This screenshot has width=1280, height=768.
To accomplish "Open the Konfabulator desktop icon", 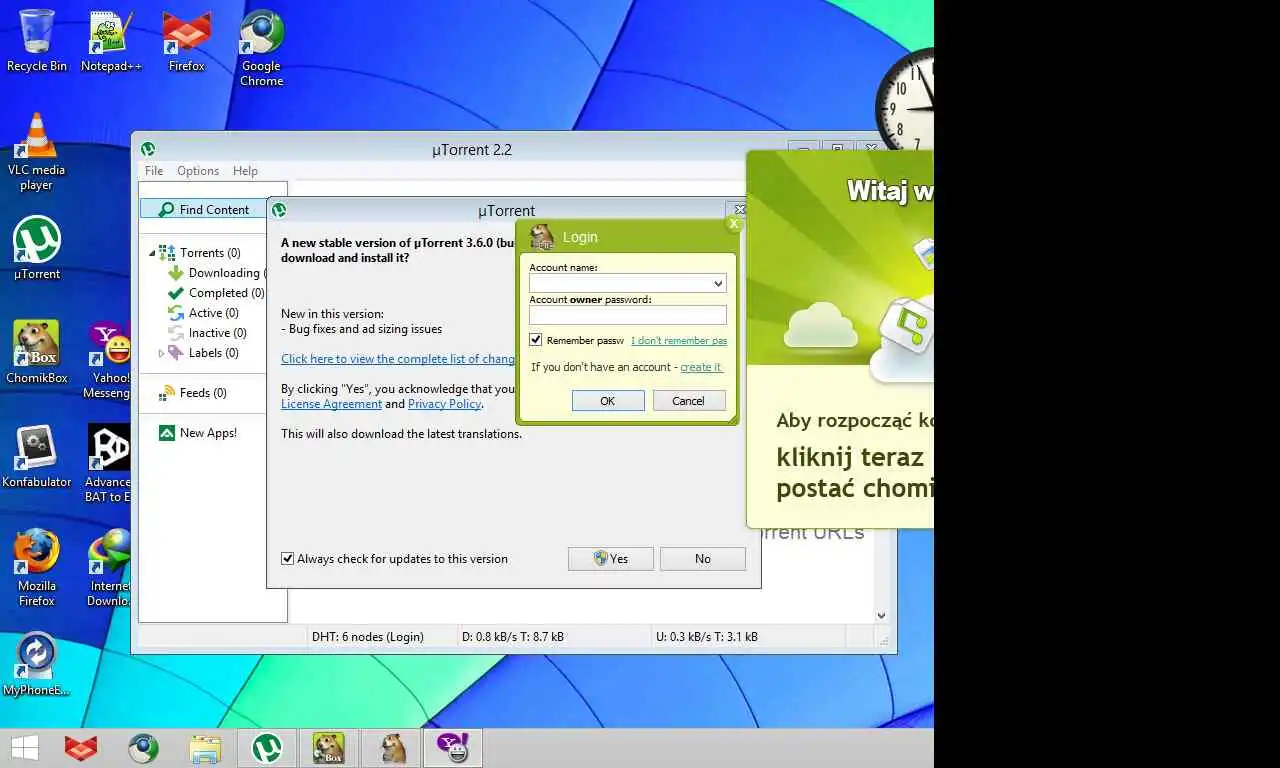I will 37,456.
